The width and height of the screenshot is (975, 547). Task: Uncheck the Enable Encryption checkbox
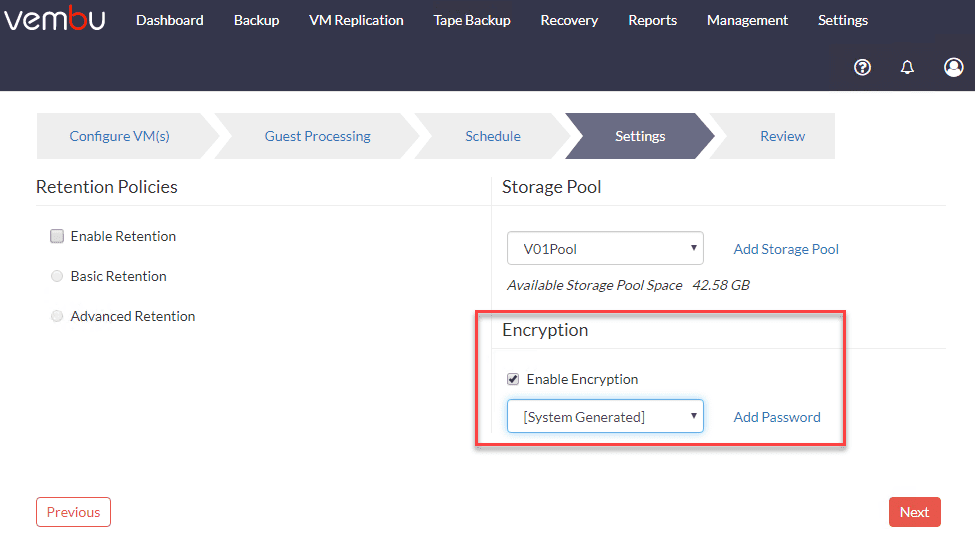pos(513,379)
